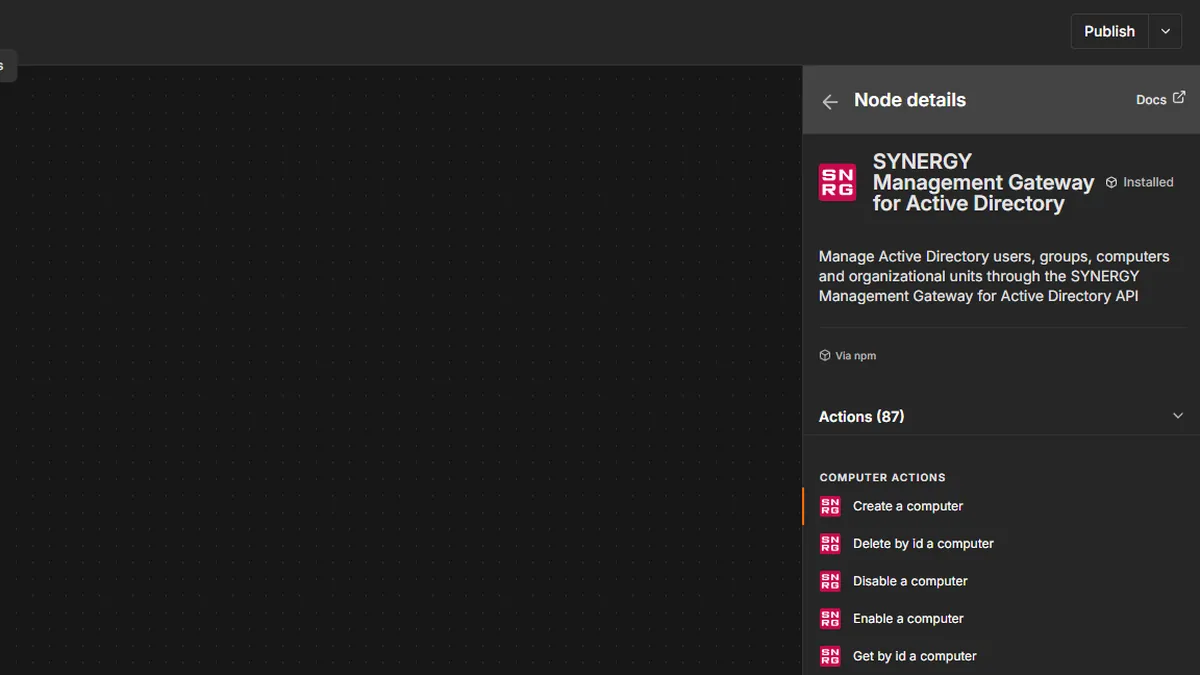
Task: Click the SNRG icon beside Disable a computer
Action: (x=830, y=581)
